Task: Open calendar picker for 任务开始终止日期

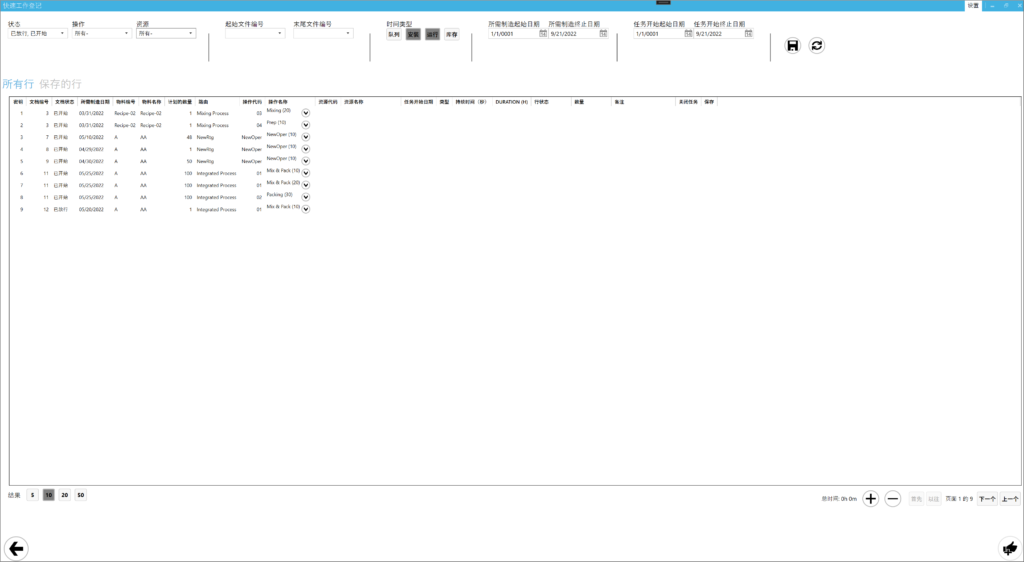Action: [748, 34]
